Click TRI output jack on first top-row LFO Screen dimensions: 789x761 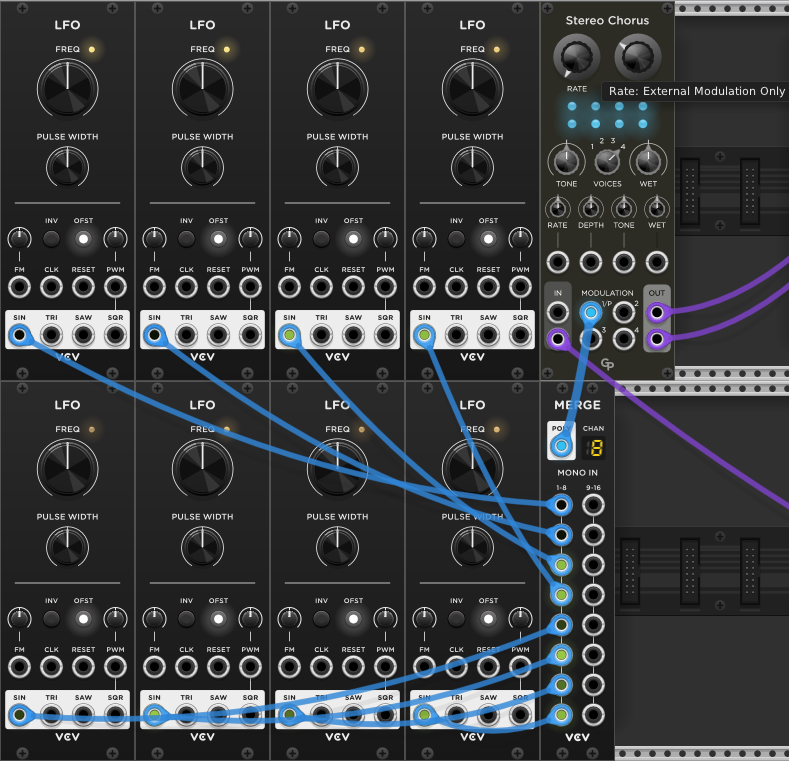tap(51, 335)
